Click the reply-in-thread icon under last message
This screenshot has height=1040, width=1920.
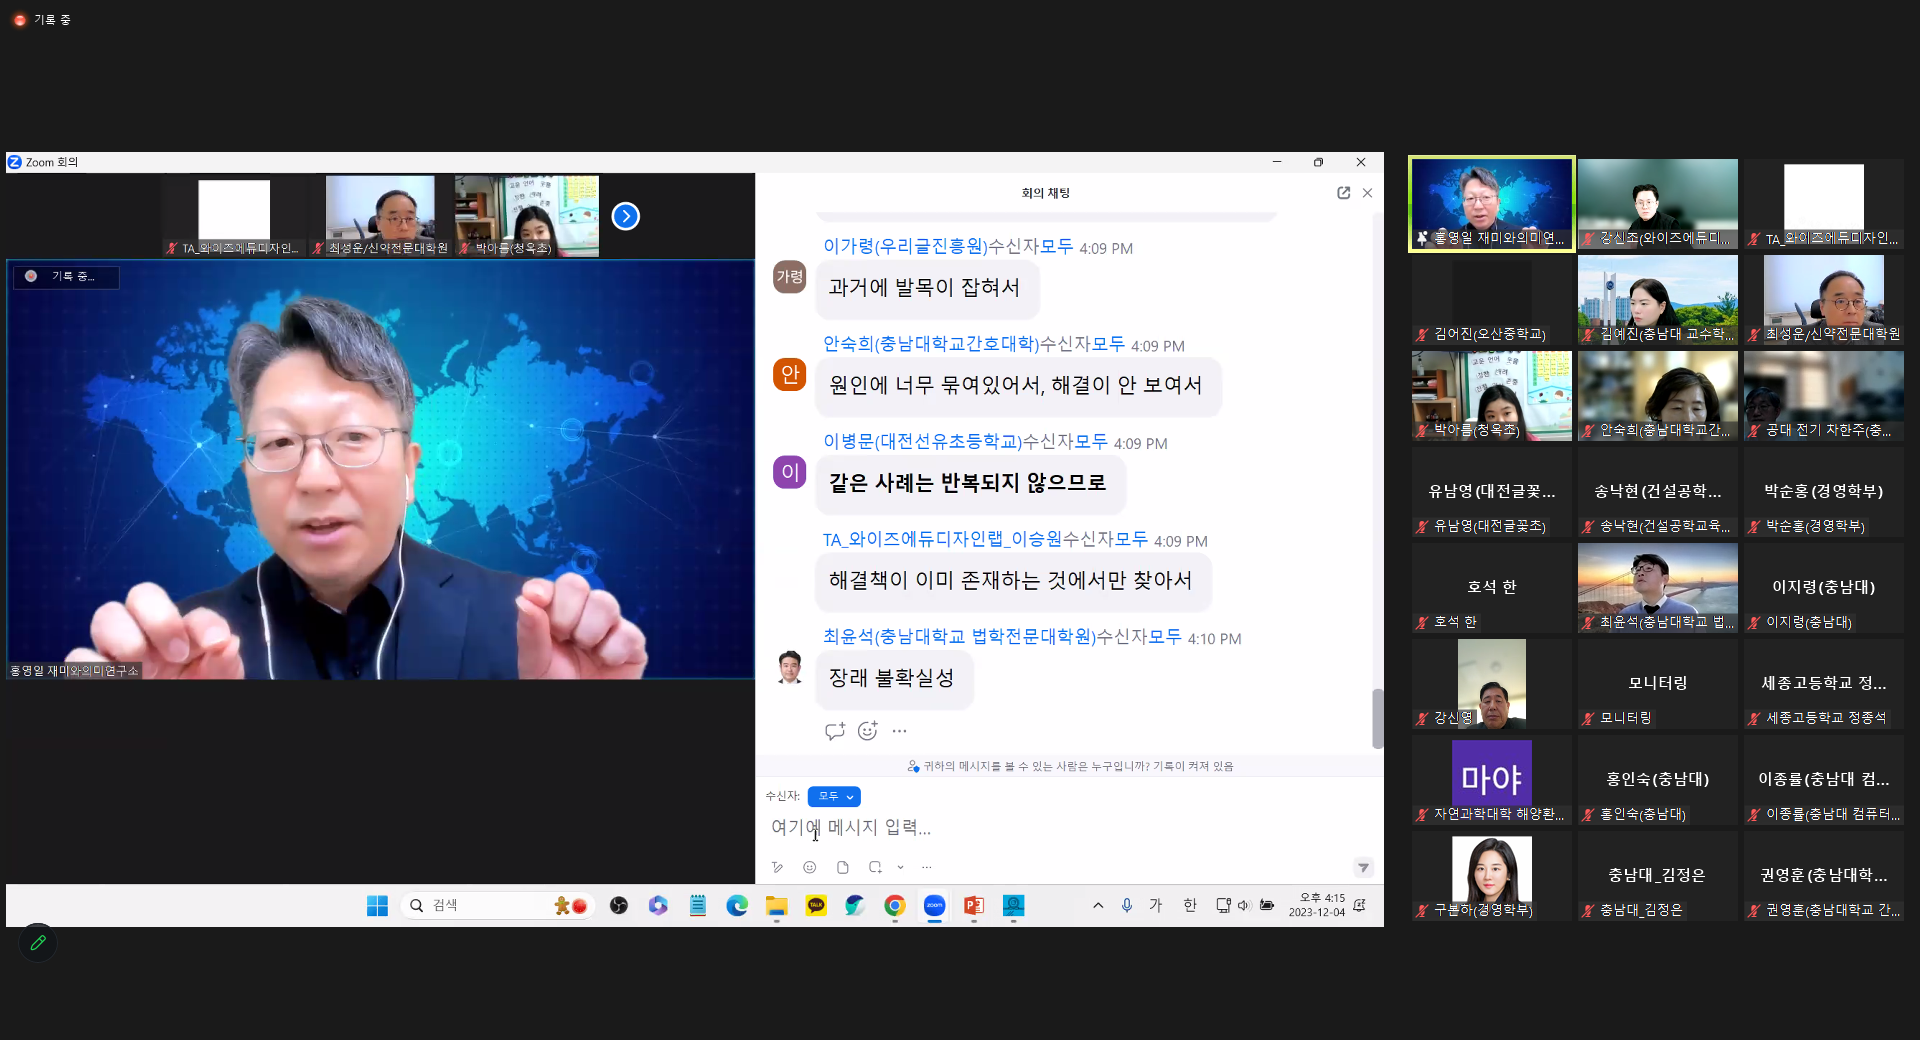(x=834, y=731)
